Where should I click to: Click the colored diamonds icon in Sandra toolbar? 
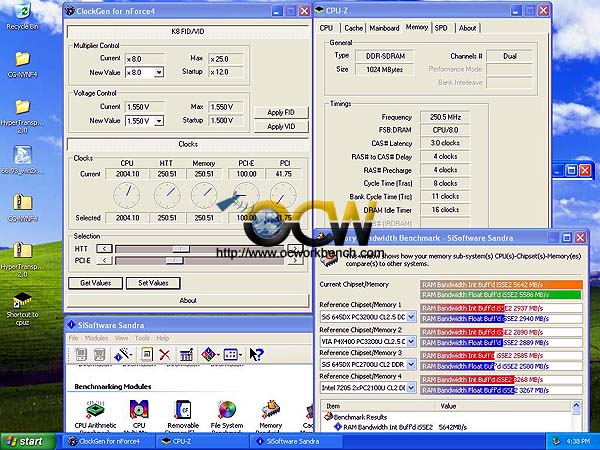[209, 355]
